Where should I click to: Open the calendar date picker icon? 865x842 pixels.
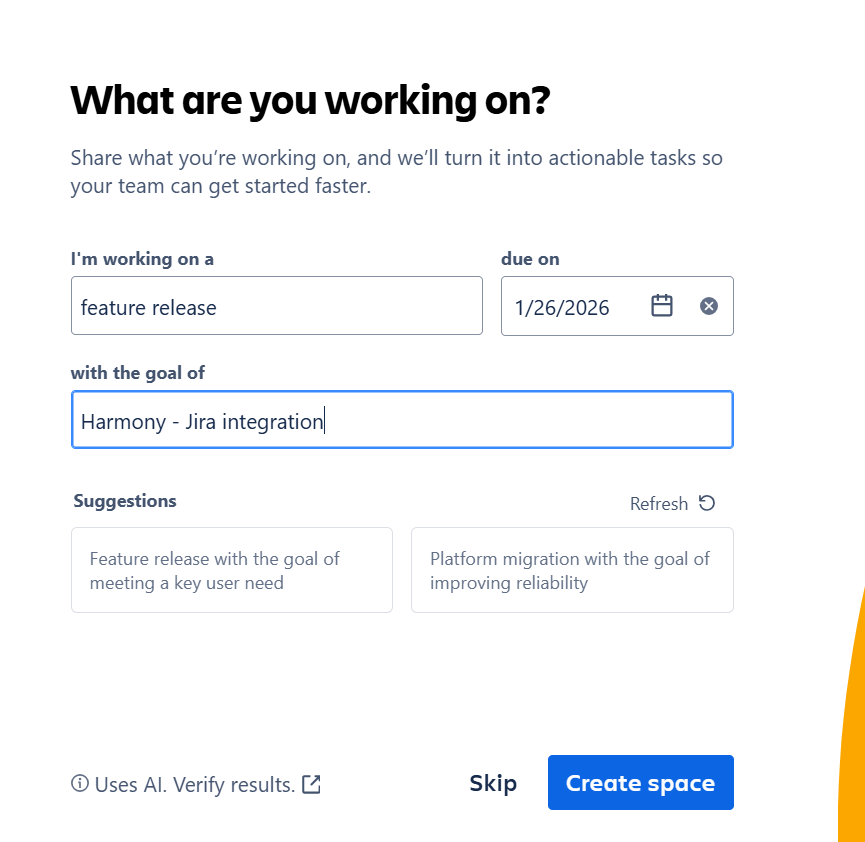[662, 306]
